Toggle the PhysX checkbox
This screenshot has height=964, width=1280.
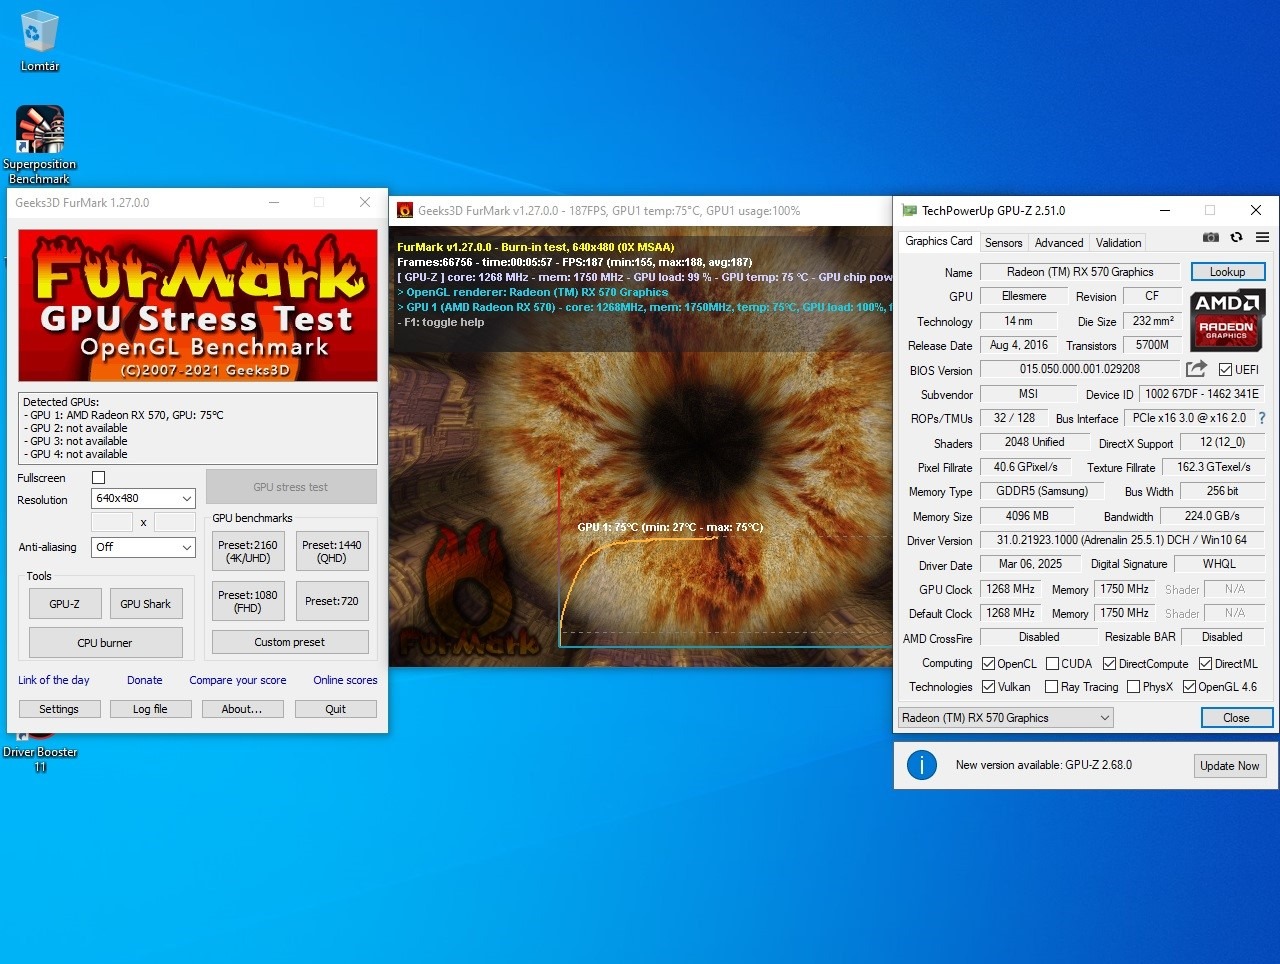pos(1133,687)
